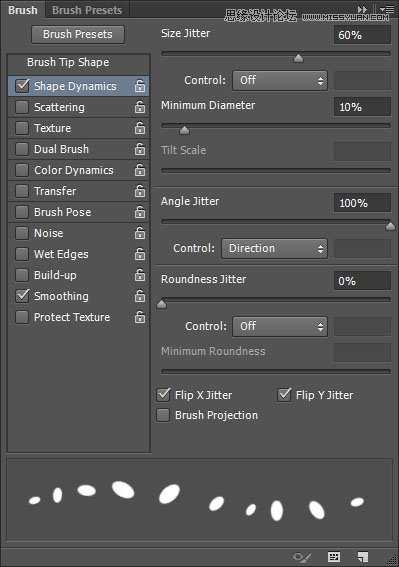The image size is (399, 567).
Task: Toggle the lock beside Shape Dynamics
Action: (140, 86)
